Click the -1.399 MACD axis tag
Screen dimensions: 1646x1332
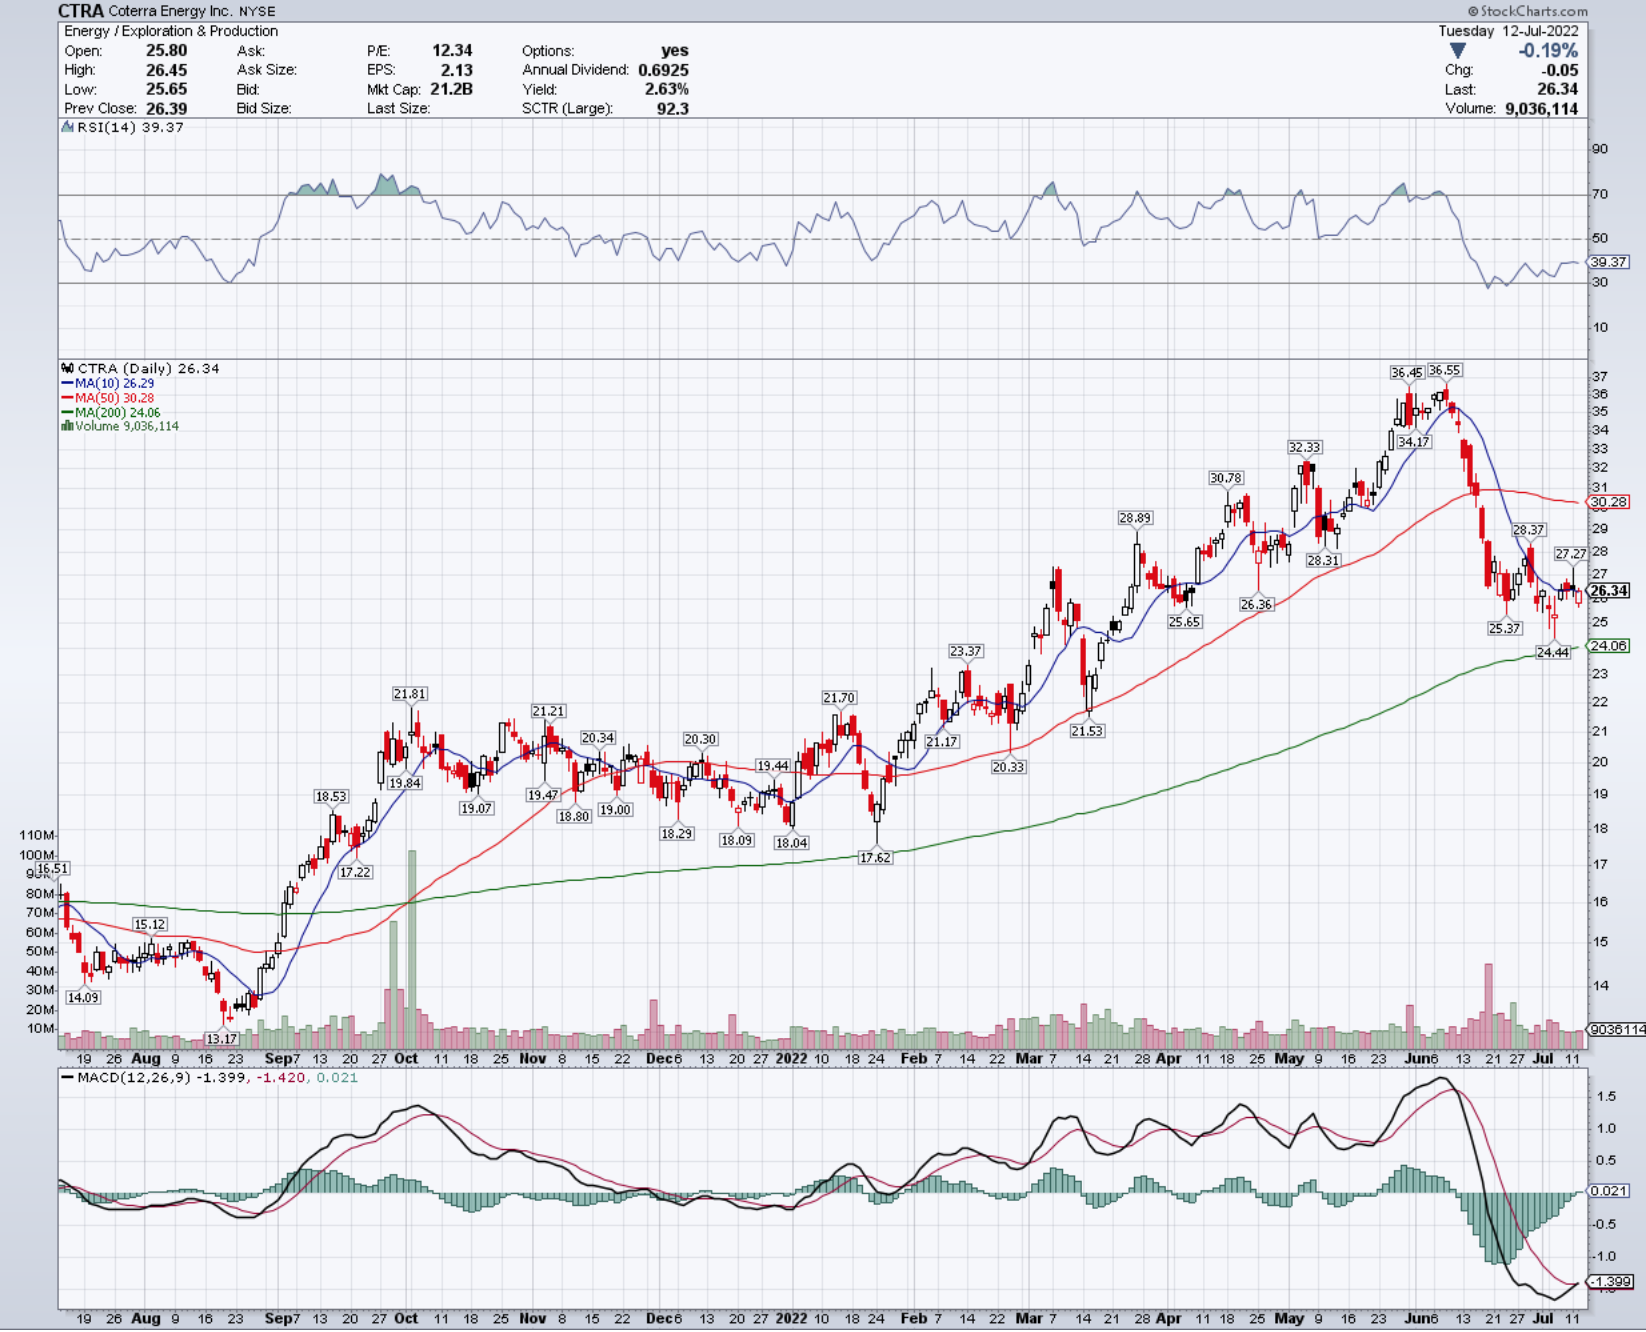click(1610, 1281)
